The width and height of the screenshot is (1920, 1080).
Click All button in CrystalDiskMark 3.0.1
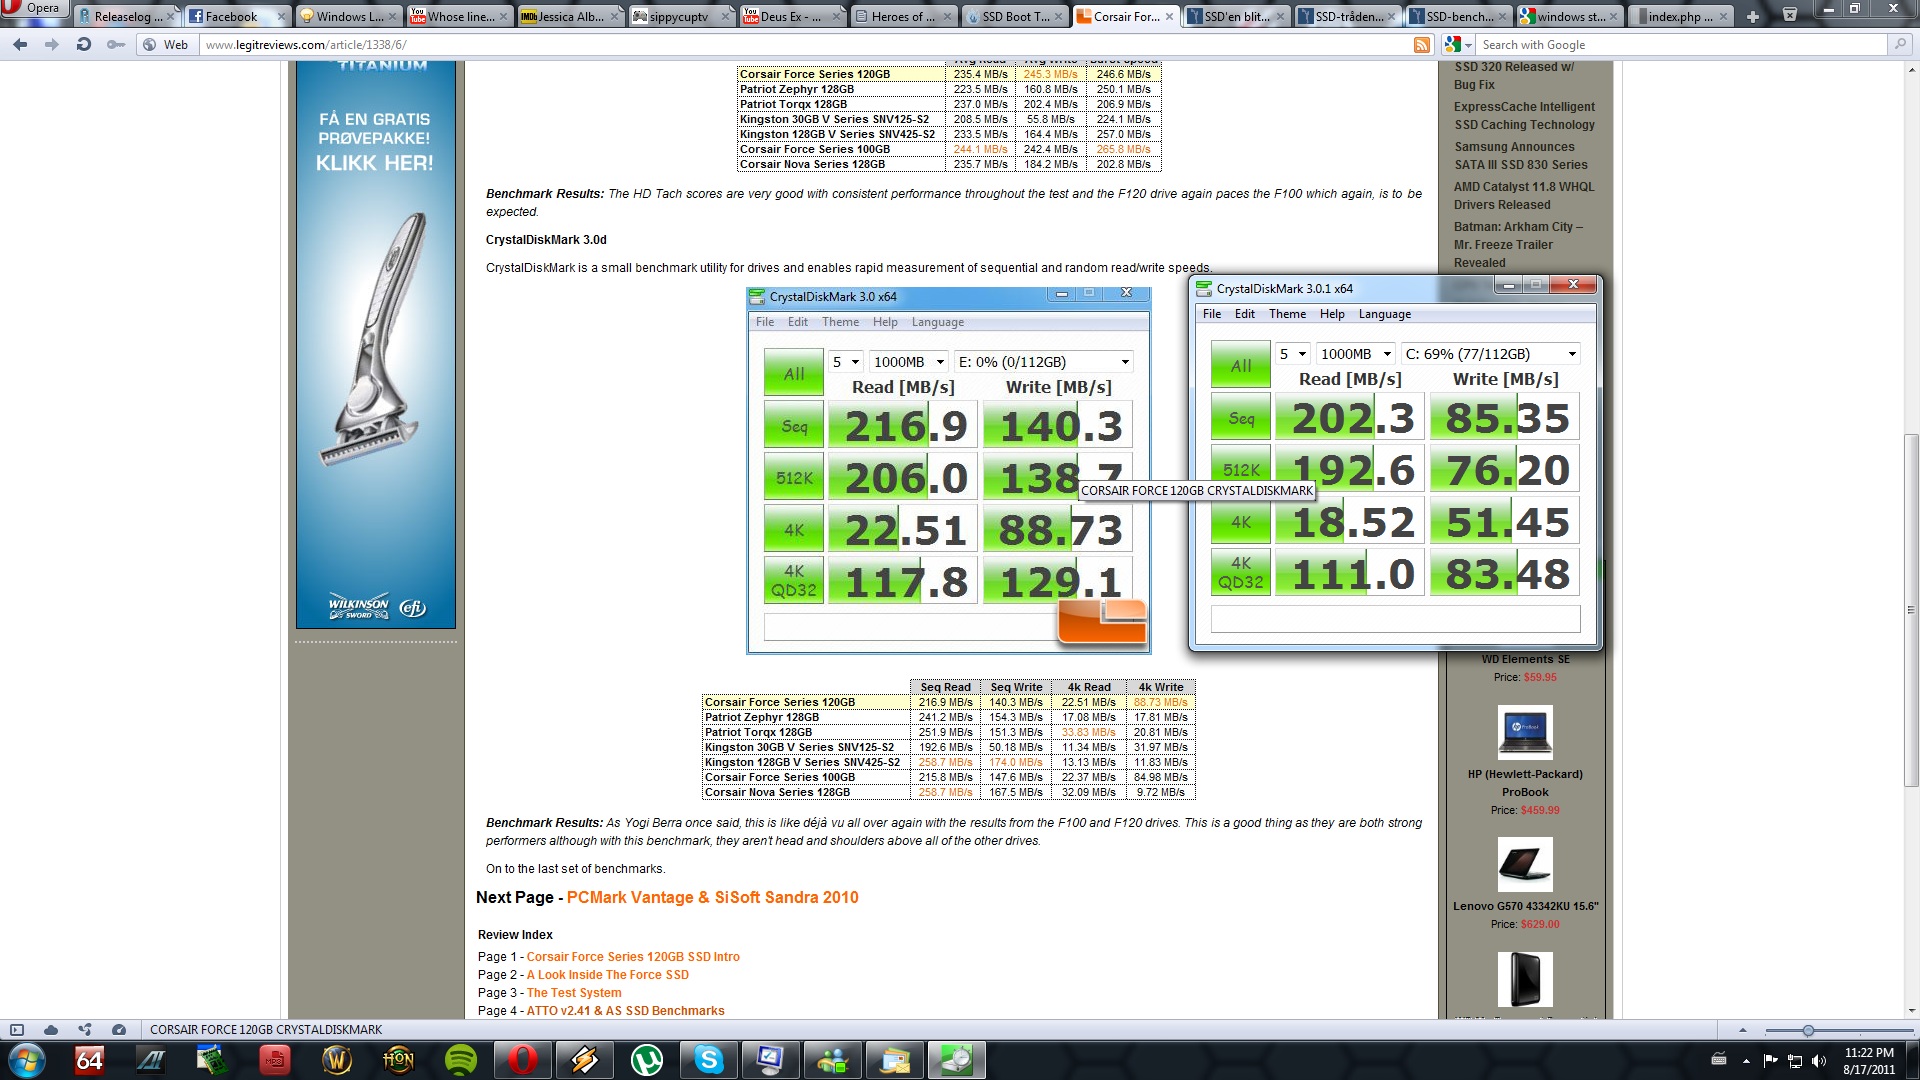click(1241, 365)
